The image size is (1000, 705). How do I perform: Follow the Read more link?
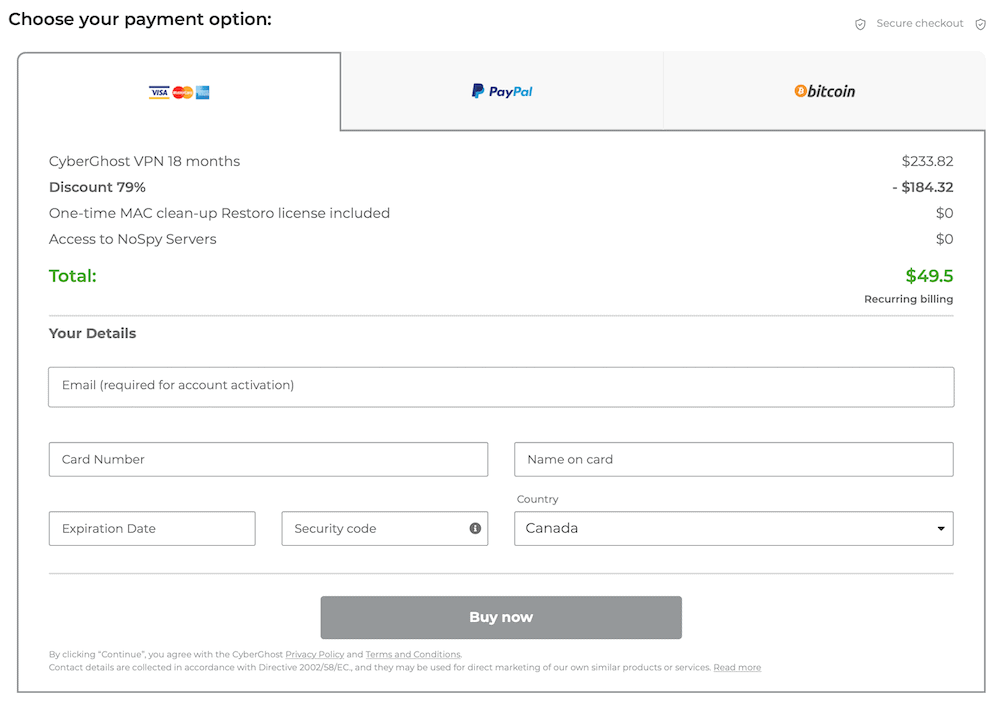[x=737, y=667]
